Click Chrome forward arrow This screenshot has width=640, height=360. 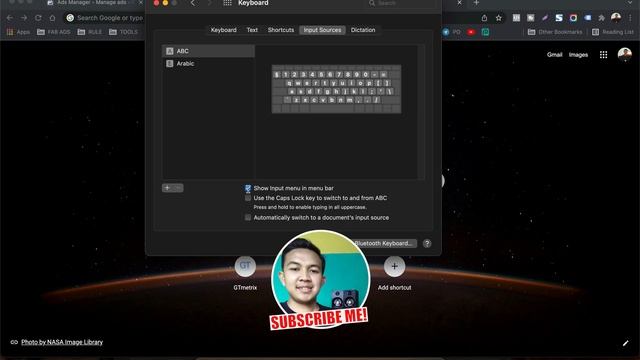(24, 18)
